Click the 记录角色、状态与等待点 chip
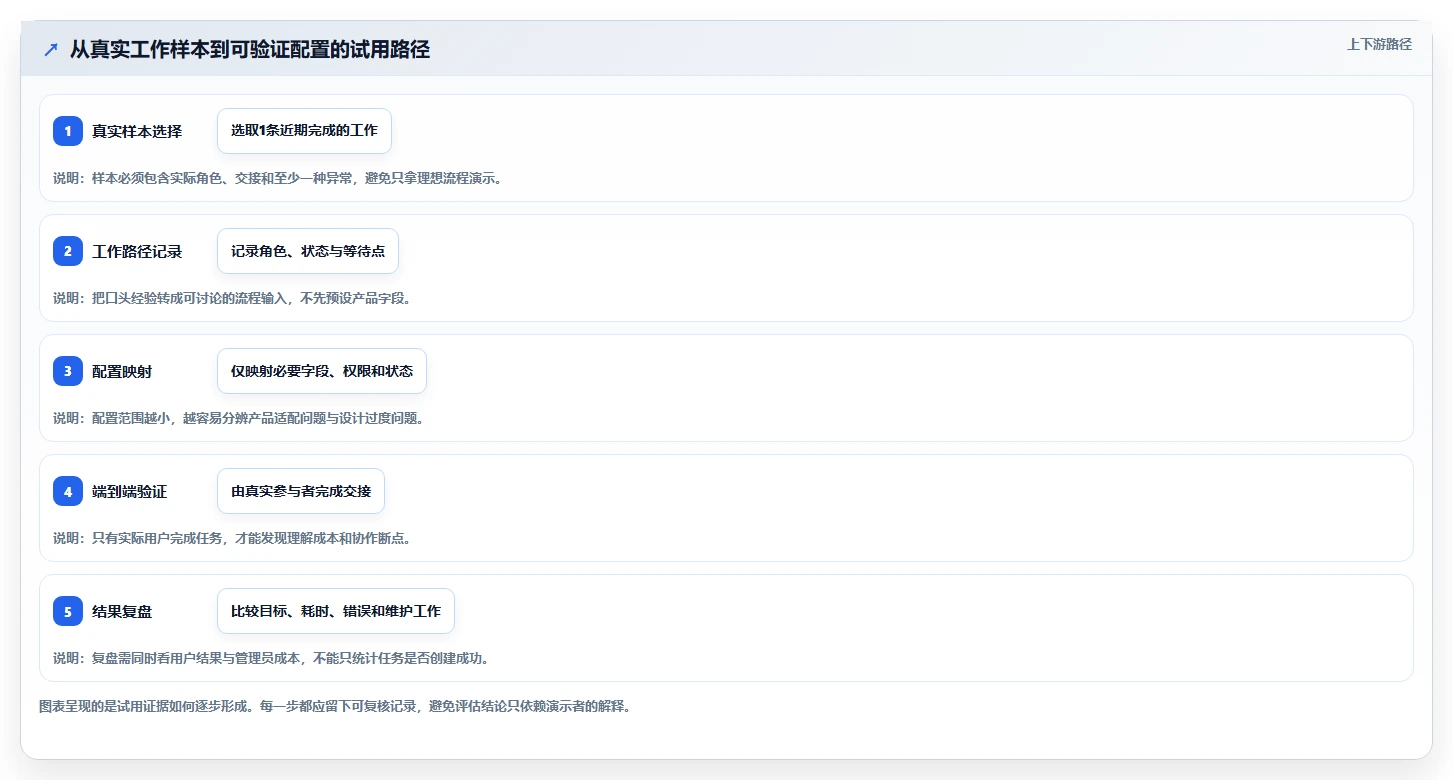The height and width of the screenshot is (780, 1453). click(308, 251)
